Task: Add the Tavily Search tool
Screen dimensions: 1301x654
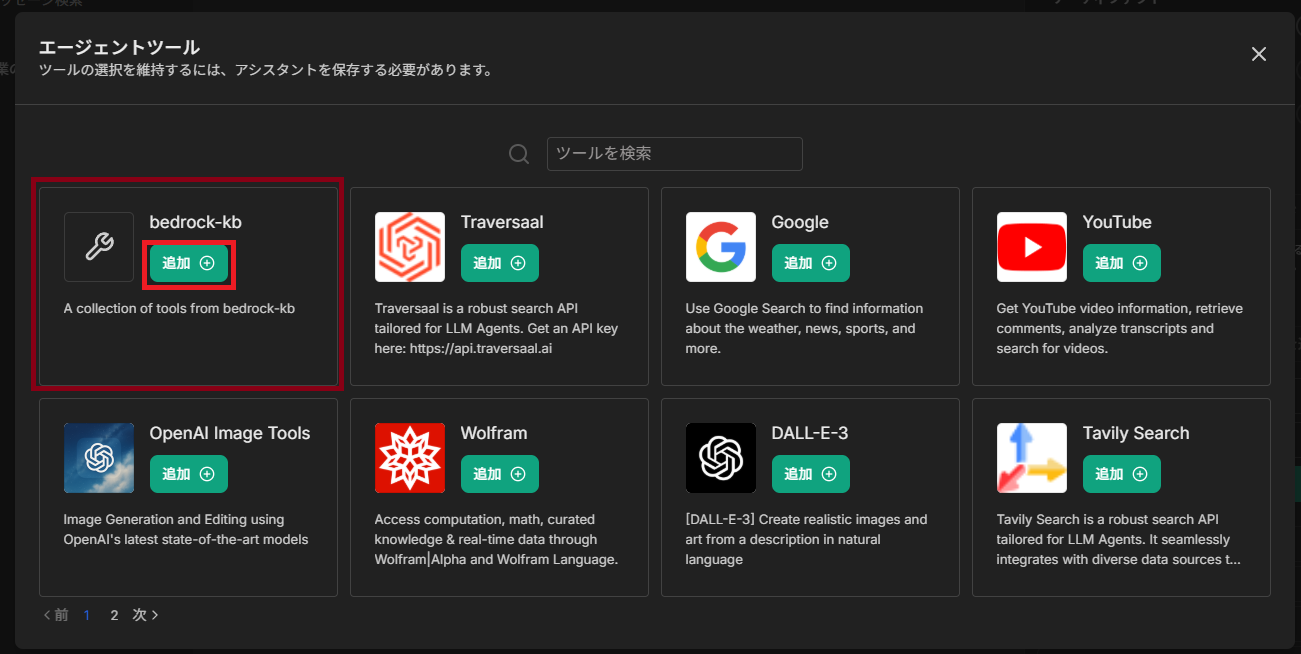Action: [x=1122, y=474]
